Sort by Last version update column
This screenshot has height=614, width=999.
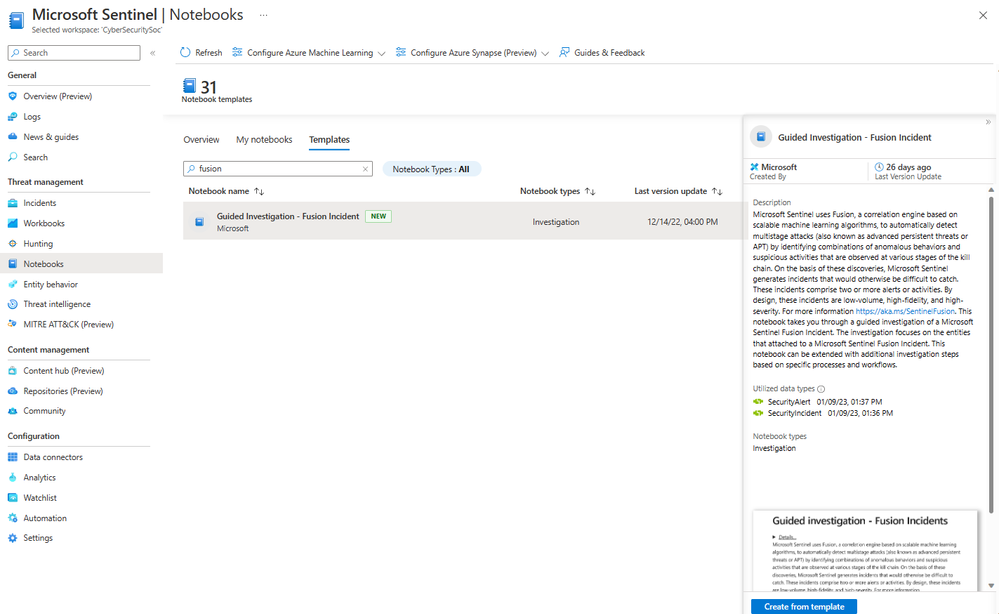[x=678, y=191]
